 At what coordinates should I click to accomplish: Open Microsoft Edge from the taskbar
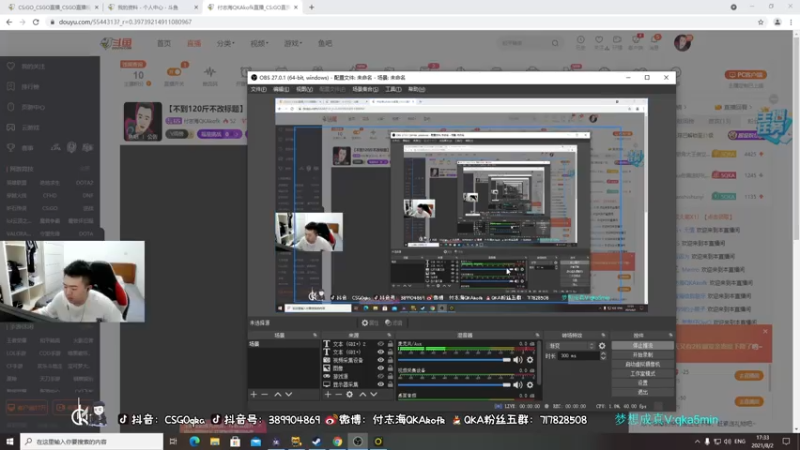(x=194, y=441)
